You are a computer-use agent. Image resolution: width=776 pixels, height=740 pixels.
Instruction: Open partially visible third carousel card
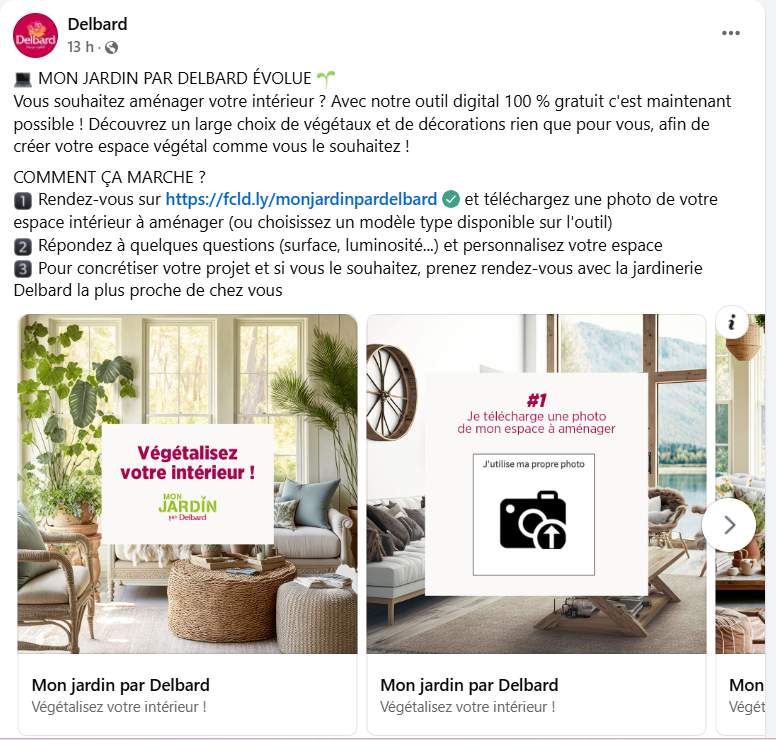click(x=740, y=525)
